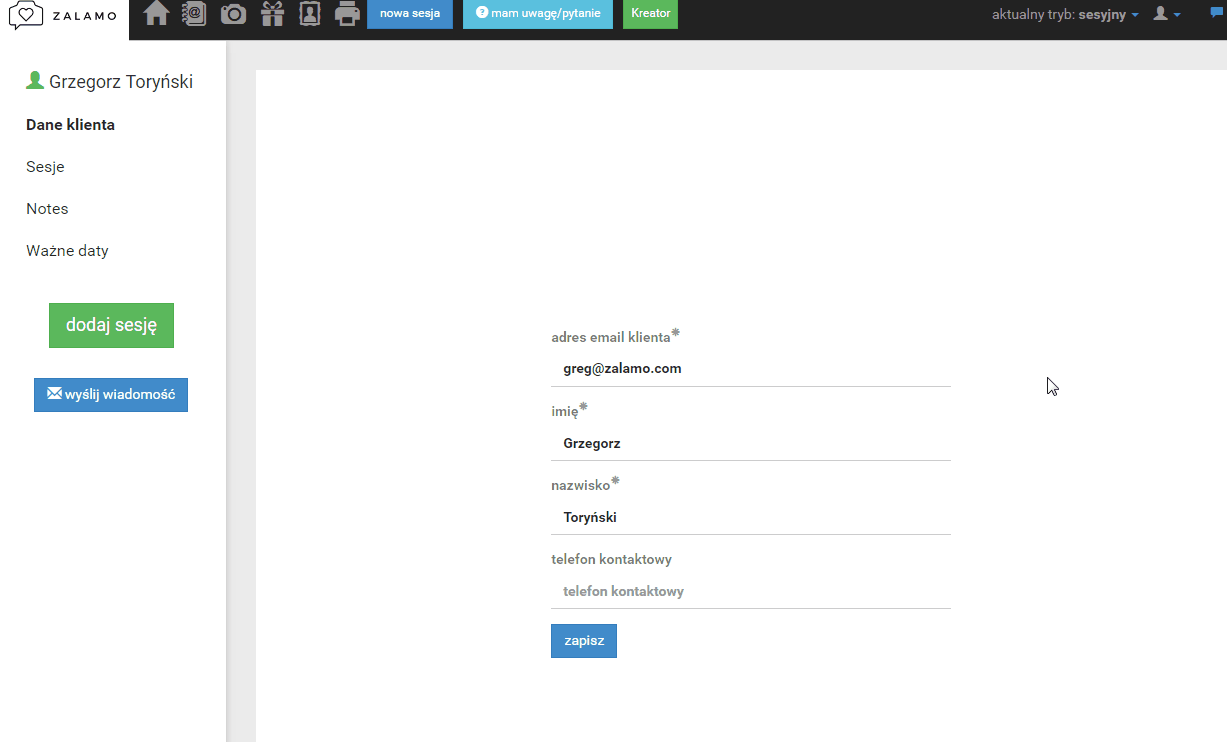Image resolution: width=1227 pixels, height=742 pixels.
Task: Open the green 'Kreator' button
Action: click(x=650, y=14)
